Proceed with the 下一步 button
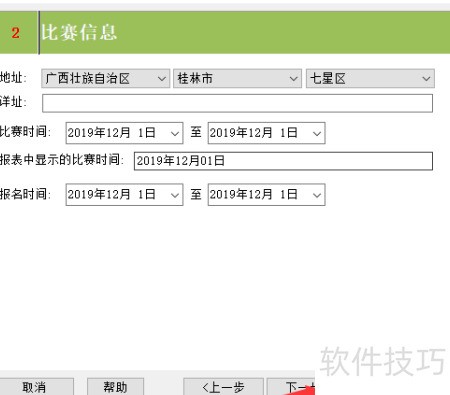This screenshot has width=450, height=395. 291,387
